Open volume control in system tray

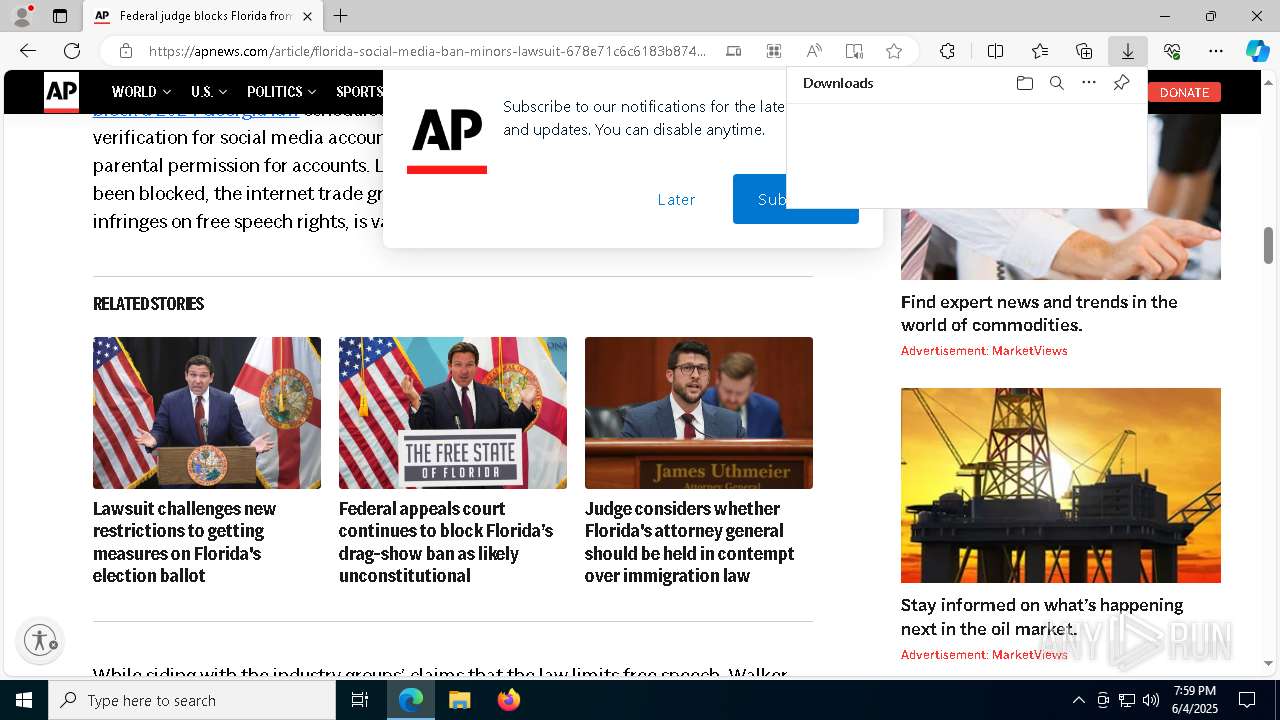click(1150, 700)
